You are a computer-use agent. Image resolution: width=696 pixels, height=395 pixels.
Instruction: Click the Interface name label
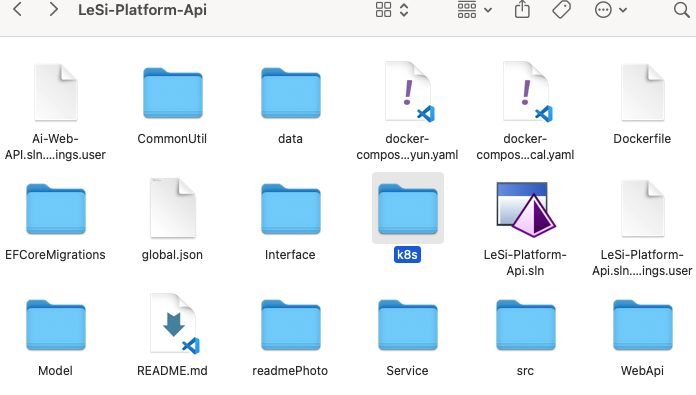(290, 255)
